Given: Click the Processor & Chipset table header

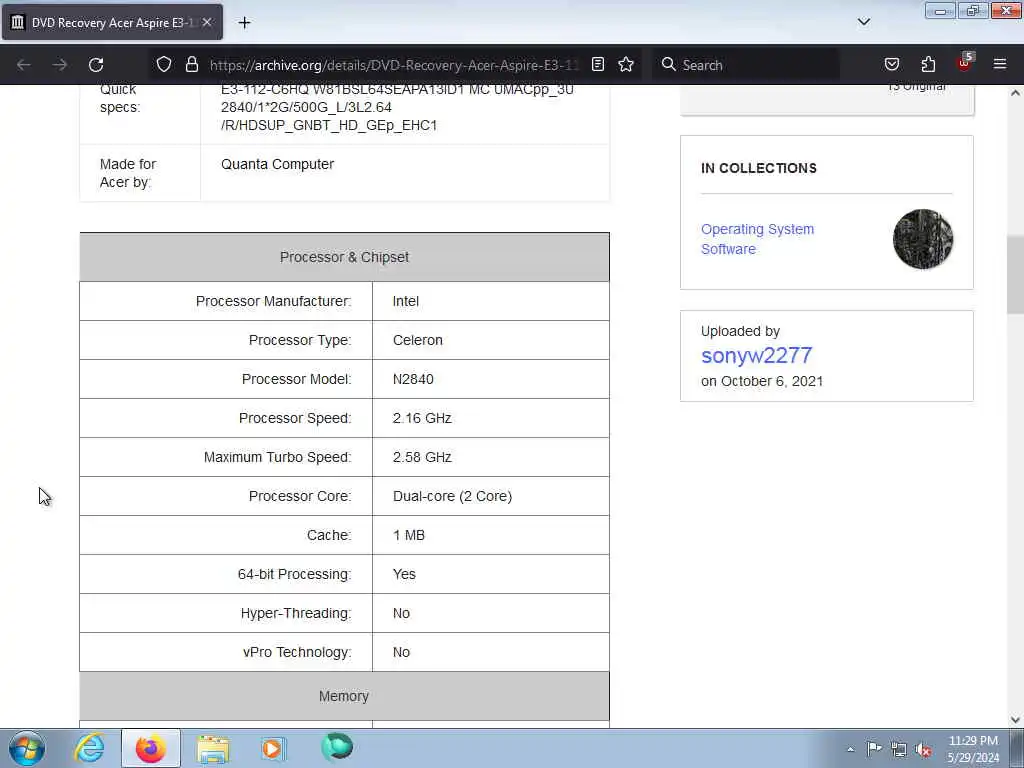Looking at the screenshot, I should pyautogui.click(x=344, y=257).
